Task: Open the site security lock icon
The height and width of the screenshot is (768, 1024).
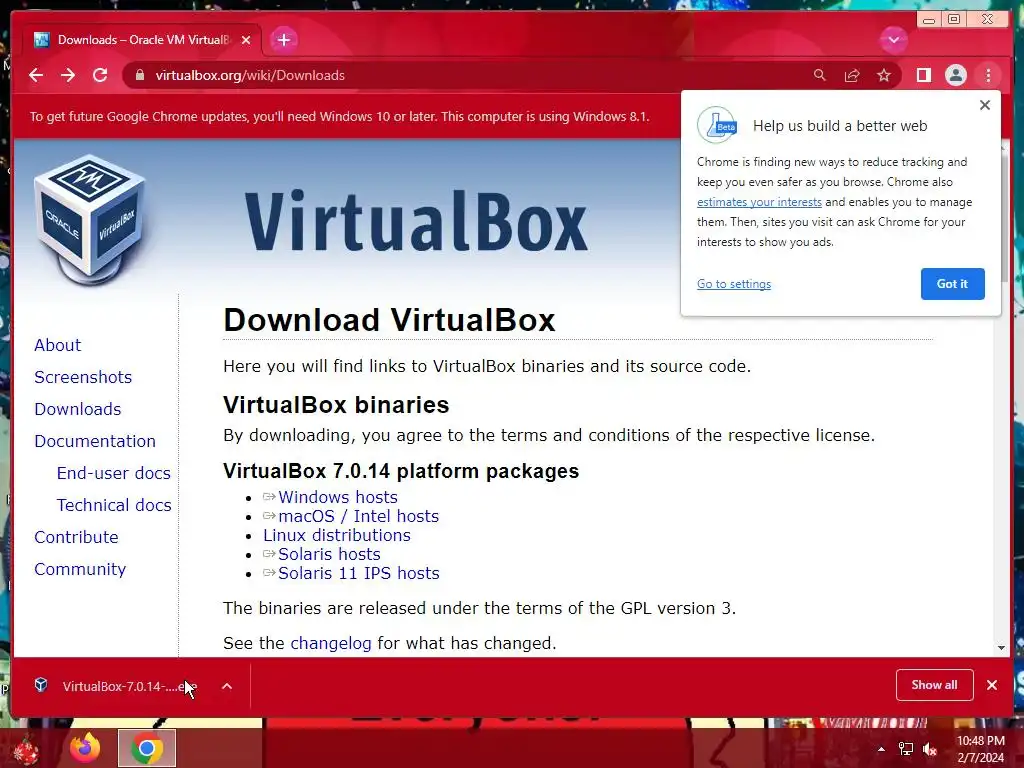Action: click(x=140, y=75)
